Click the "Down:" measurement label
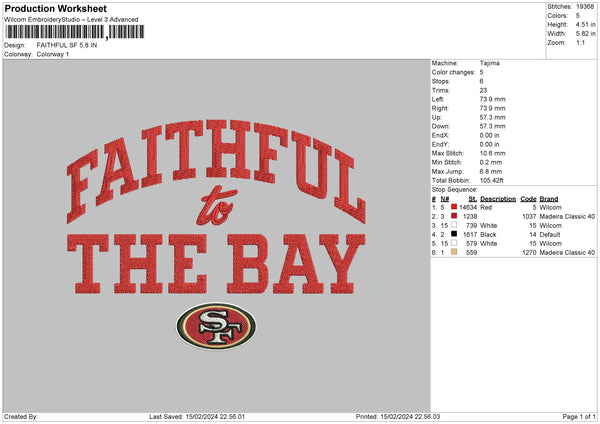 (440, 126)
